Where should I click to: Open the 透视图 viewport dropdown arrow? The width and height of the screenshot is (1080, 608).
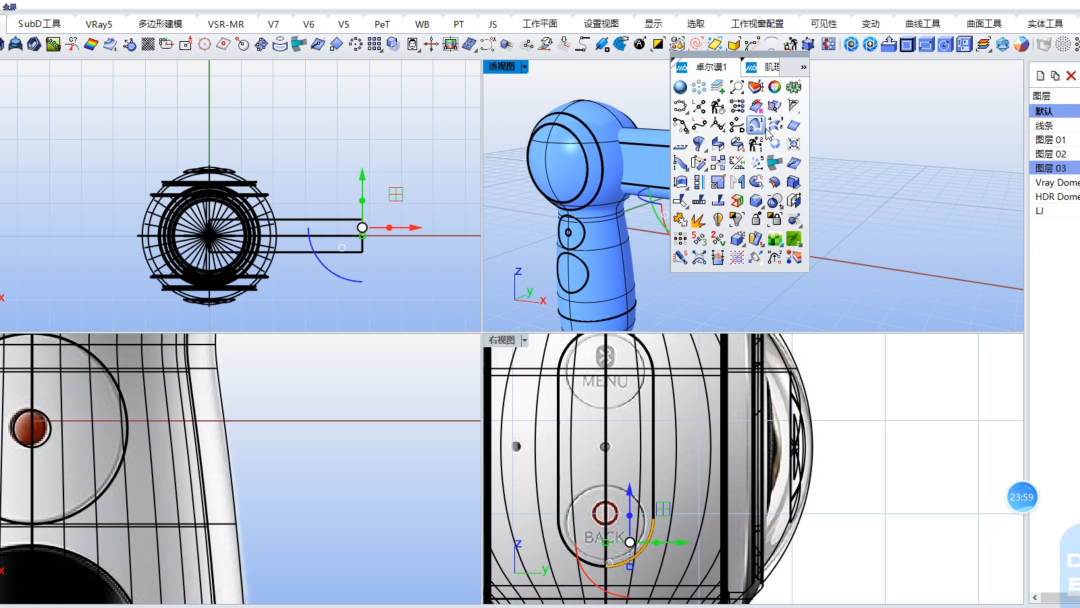pyautogui.click(x=524, y=67)
